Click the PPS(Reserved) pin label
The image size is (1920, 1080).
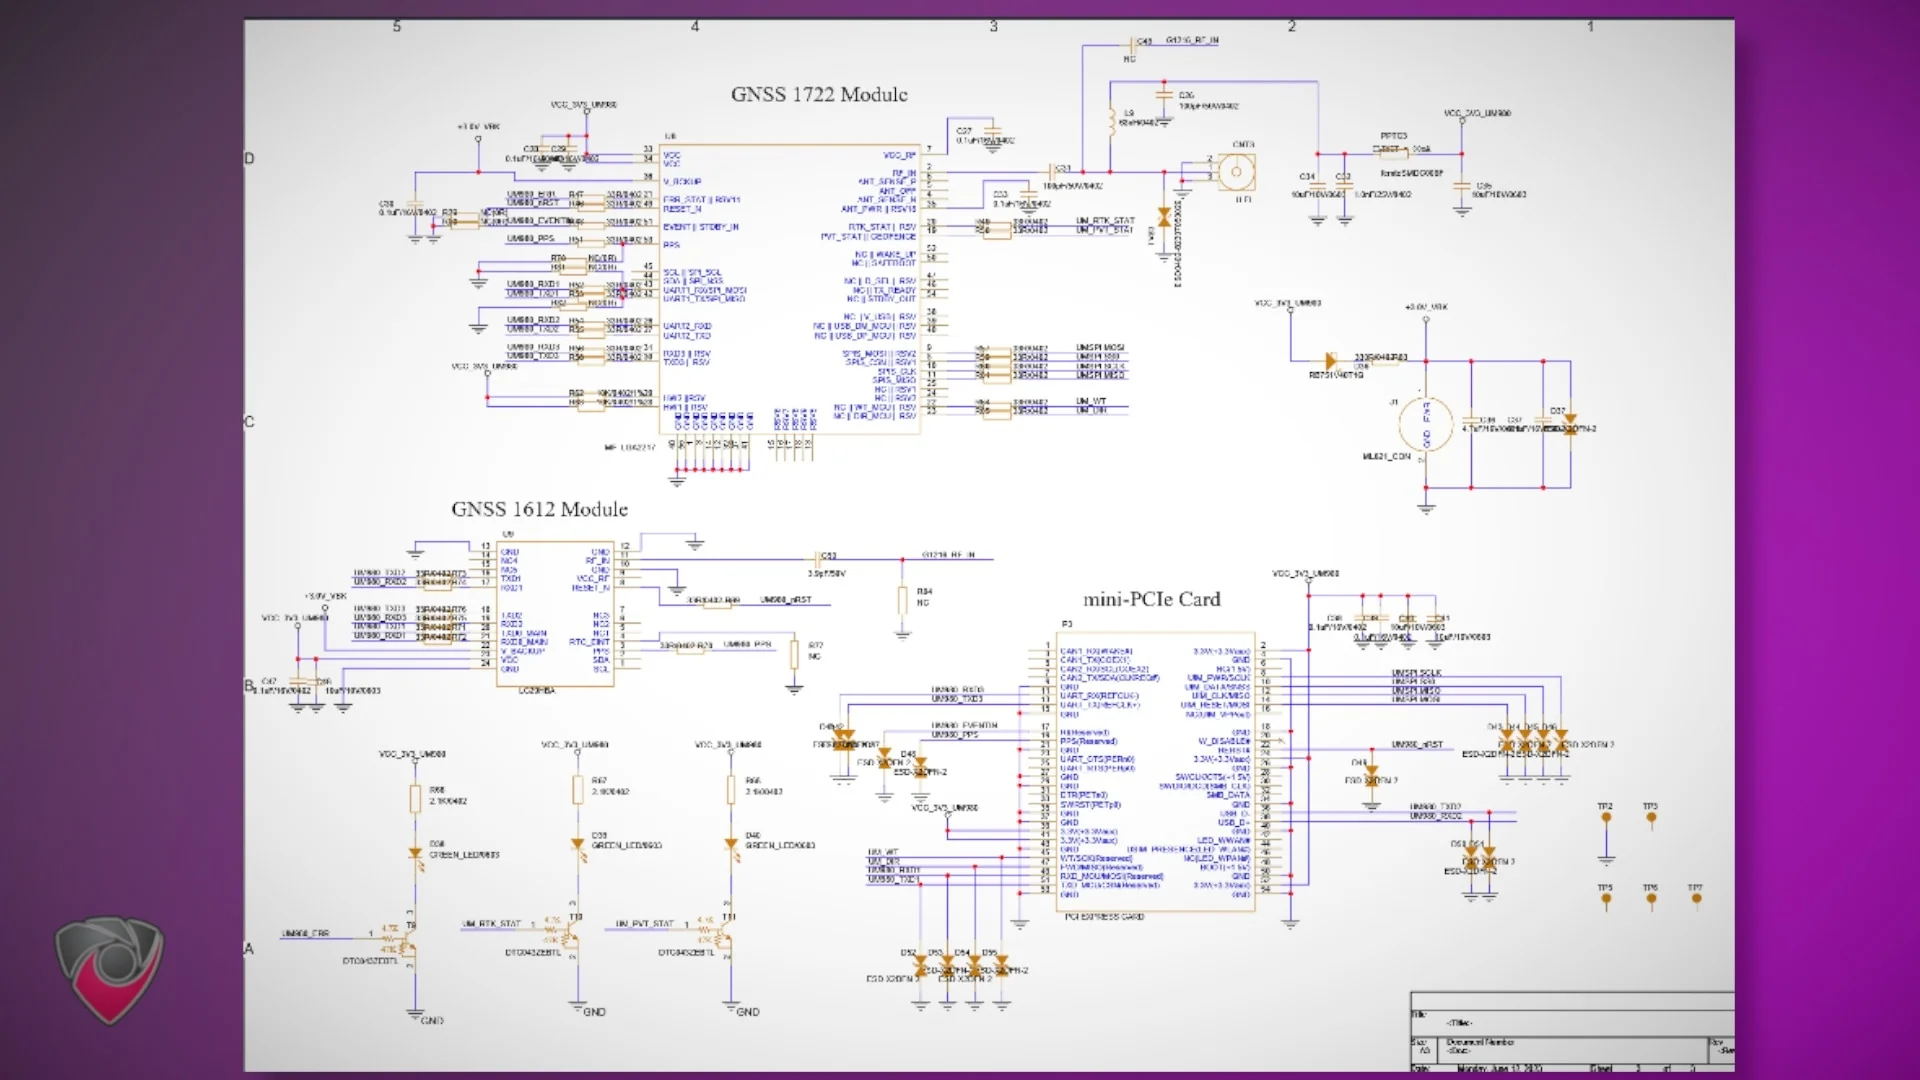point(1088,741)
